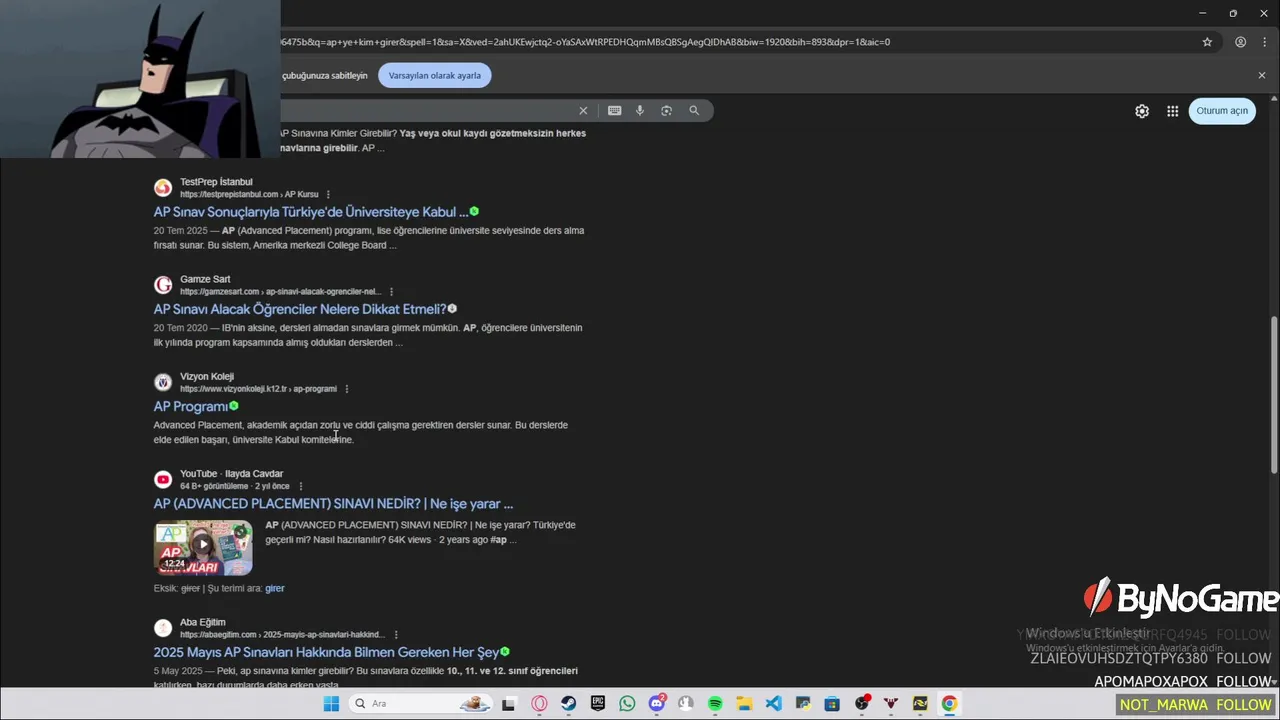
Task: Open Visual Studio Code from the taskbar
Action: pos(774,704)
